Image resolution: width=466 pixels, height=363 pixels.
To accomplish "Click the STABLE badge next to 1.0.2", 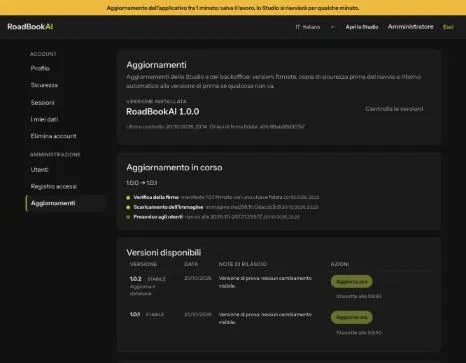I will click(x=156, y=279).
